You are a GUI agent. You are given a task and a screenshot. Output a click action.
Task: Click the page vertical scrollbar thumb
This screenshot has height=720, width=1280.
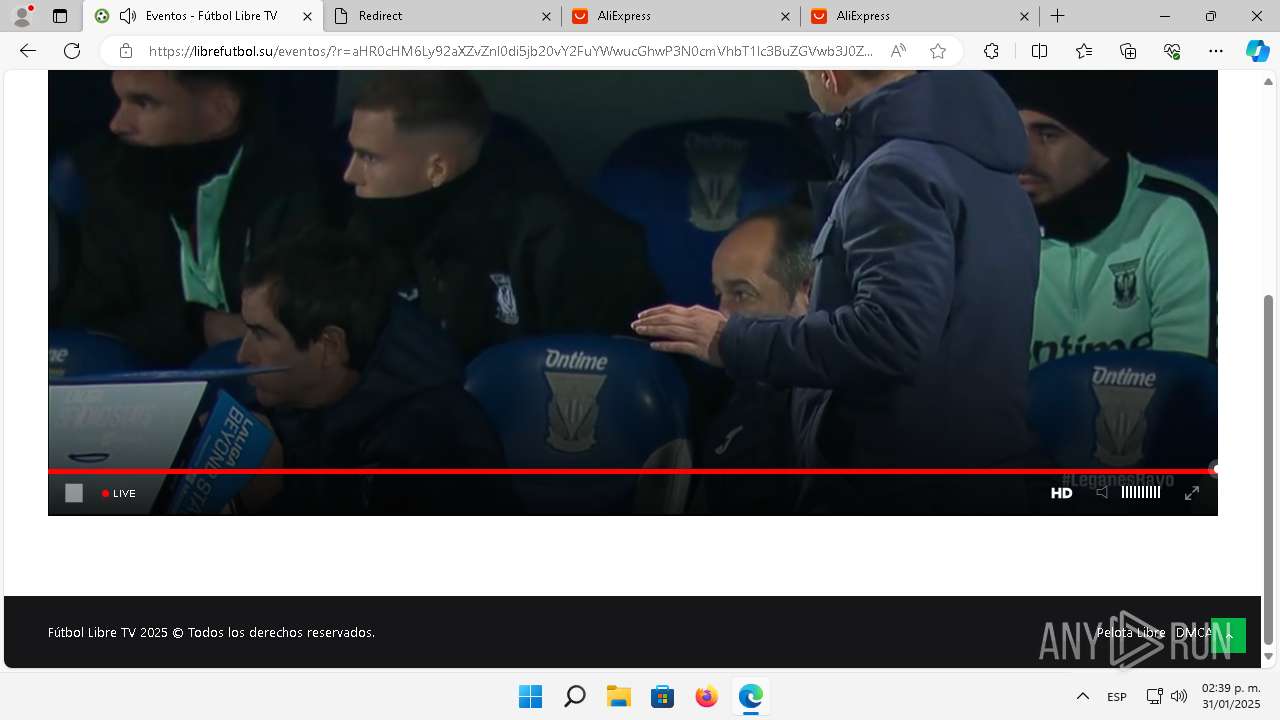point(1269,469)
